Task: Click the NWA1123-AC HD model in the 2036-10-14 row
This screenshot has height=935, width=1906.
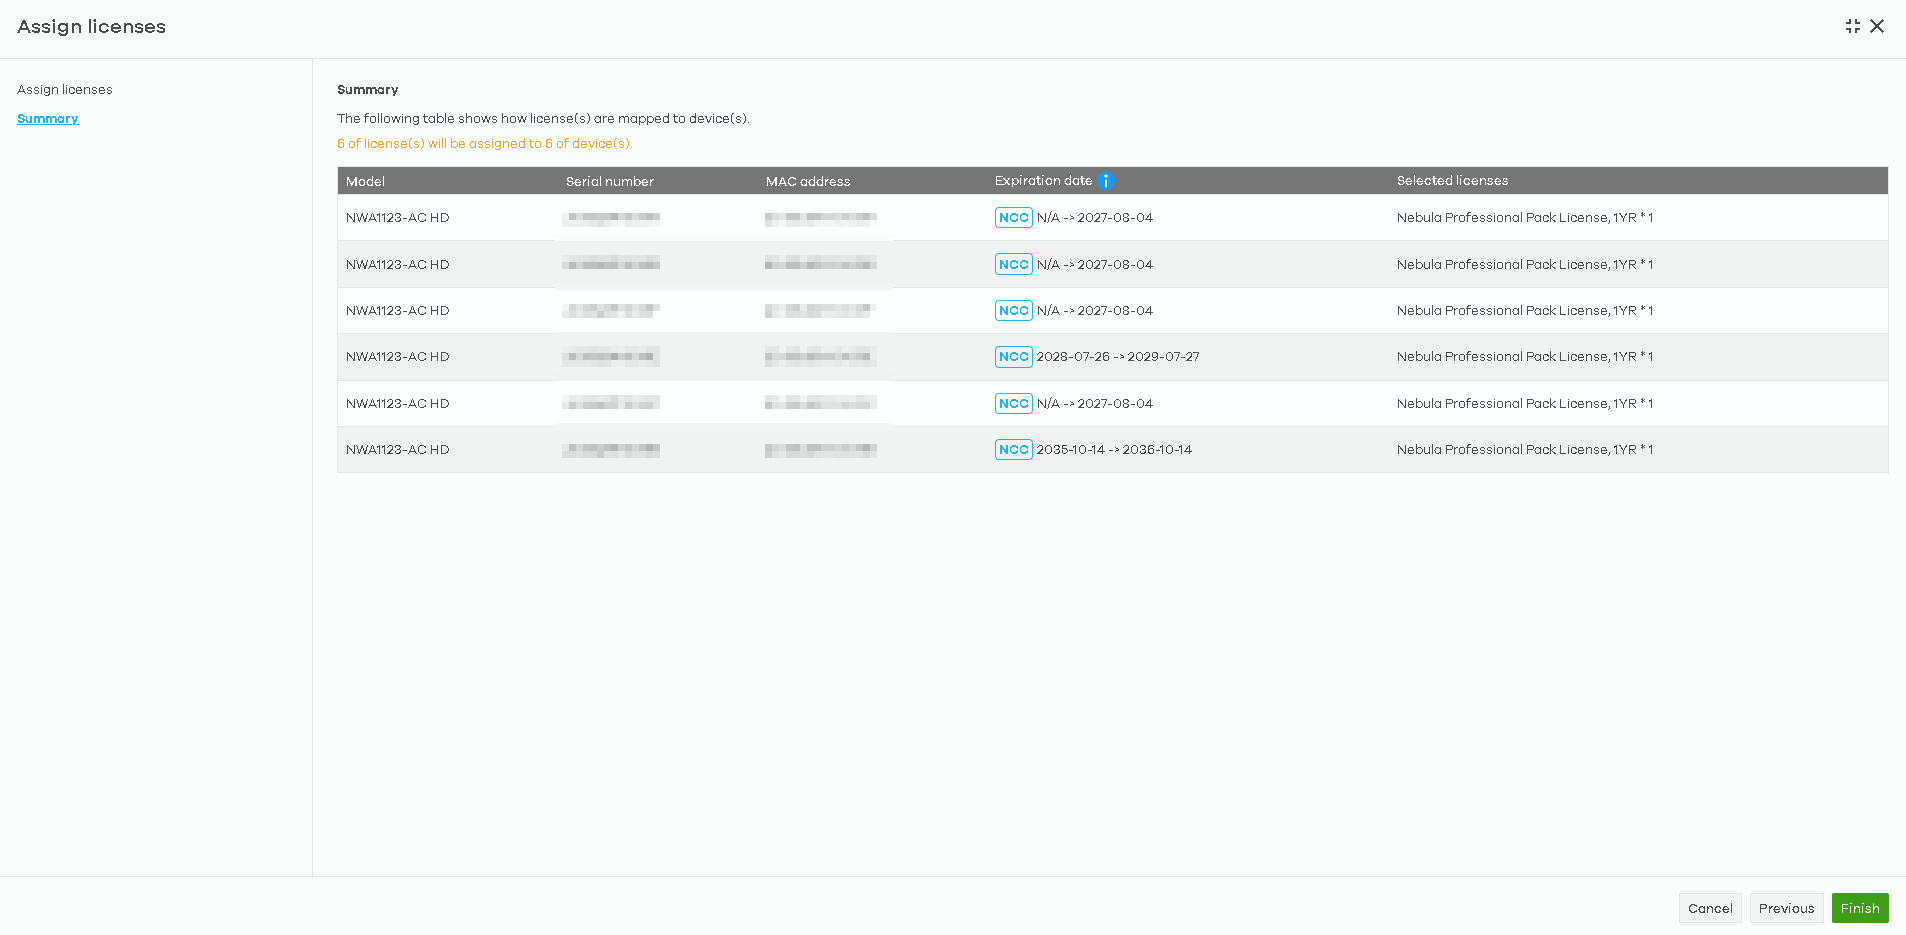Action: (x=398, y=450)
